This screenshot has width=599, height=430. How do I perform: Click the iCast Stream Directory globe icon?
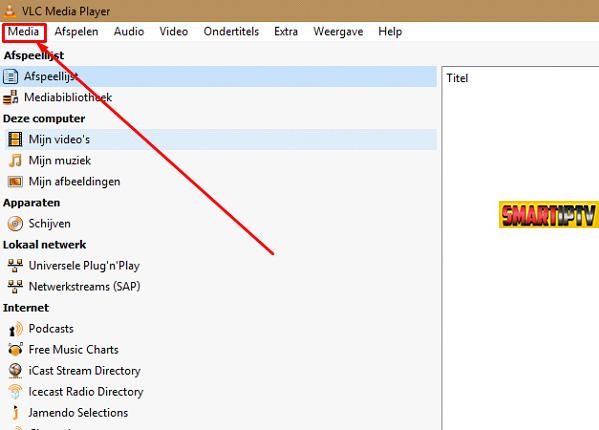pos(15,370)
